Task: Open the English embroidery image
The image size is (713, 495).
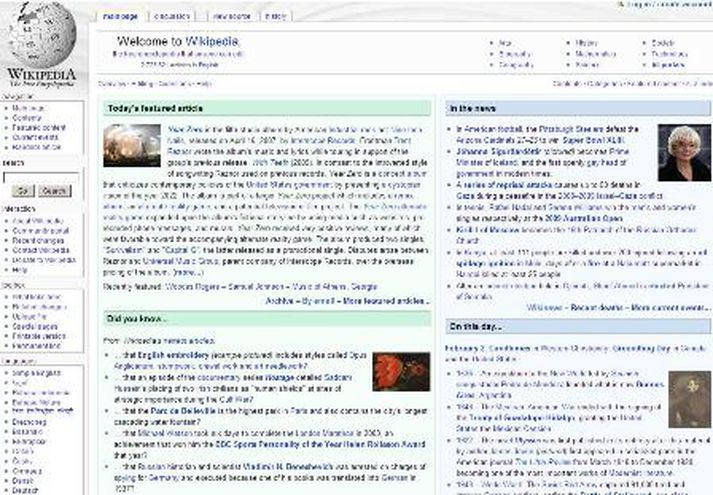Action: 401,371
